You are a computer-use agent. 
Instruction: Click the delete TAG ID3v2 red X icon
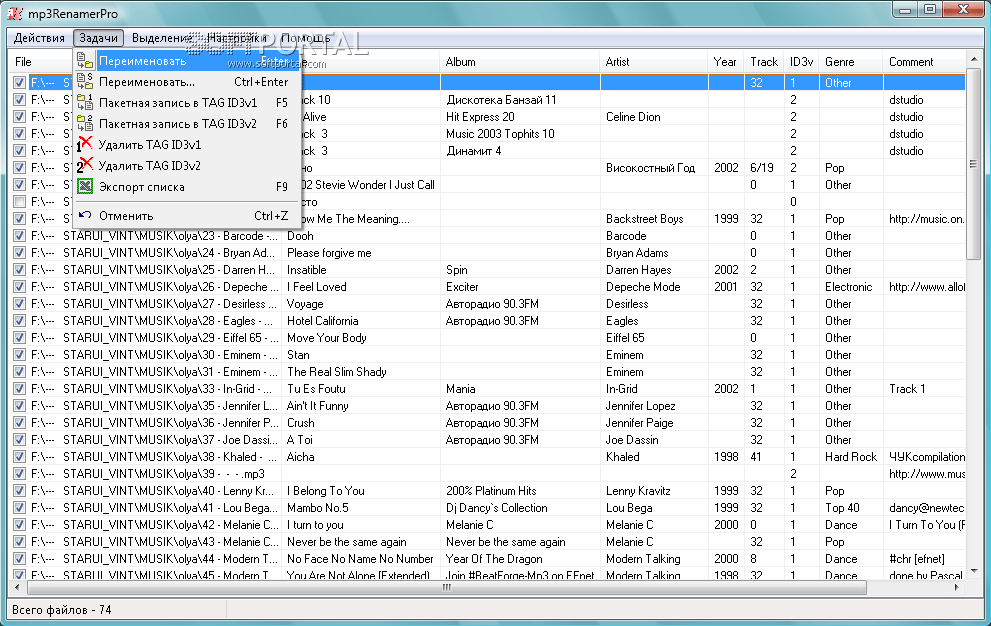85,166
